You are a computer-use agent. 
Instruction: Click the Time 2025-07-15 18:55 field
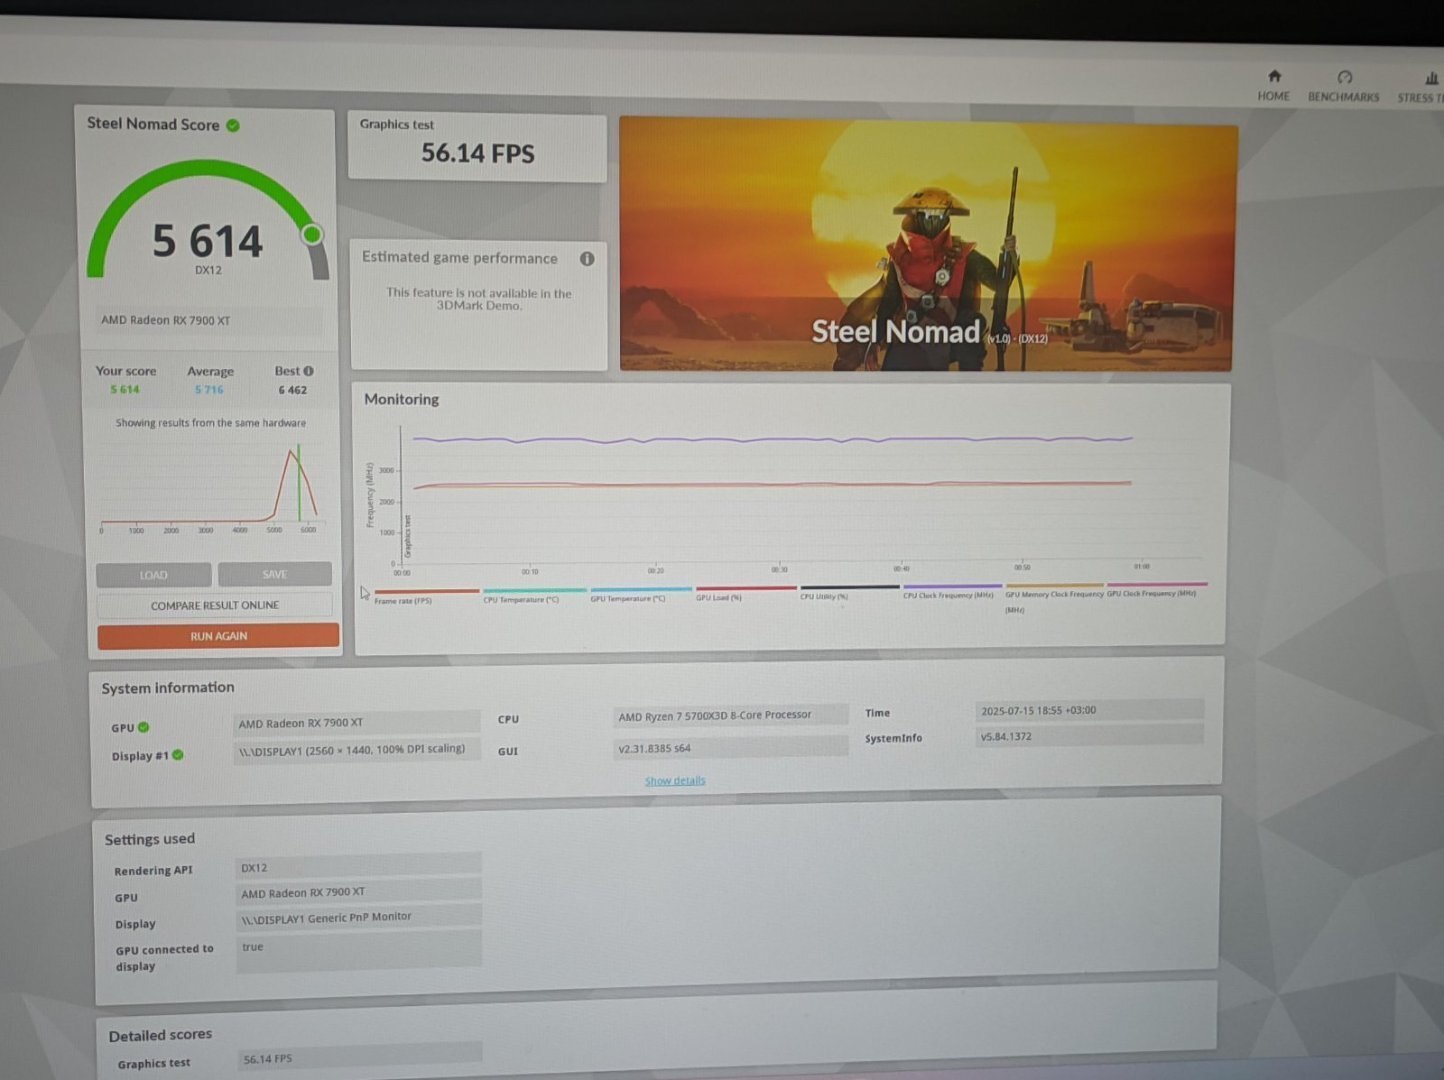tap(1089, 710)
